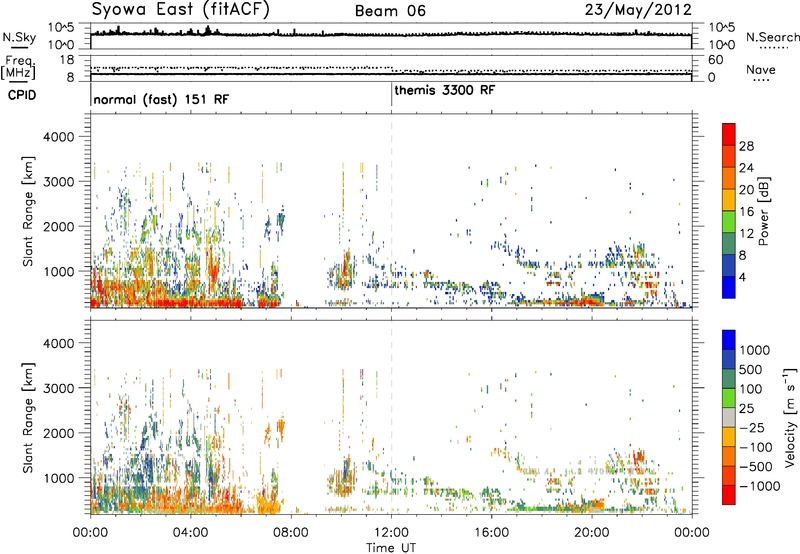Viewport: 800px width, 554px height.
Task: Click the '18' frequency axis value
Action: coord(67,60)
